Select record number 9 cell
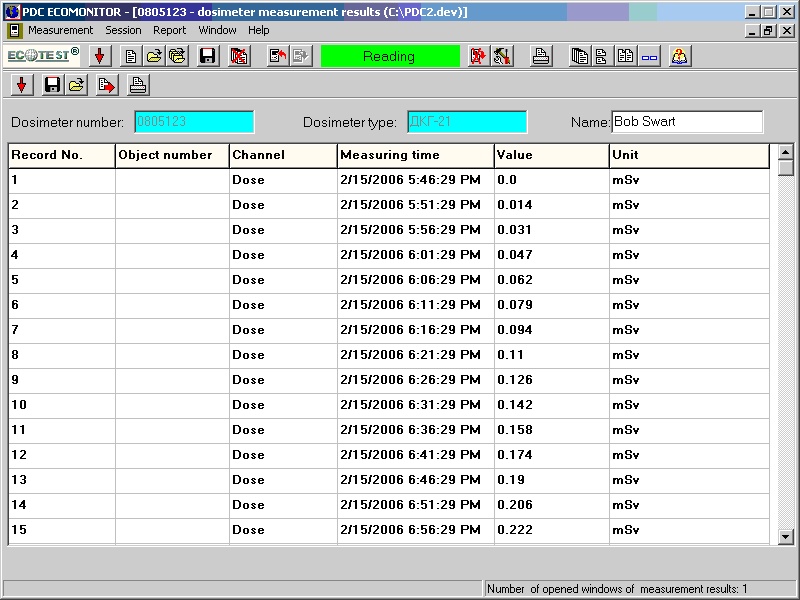 (62, 380)
